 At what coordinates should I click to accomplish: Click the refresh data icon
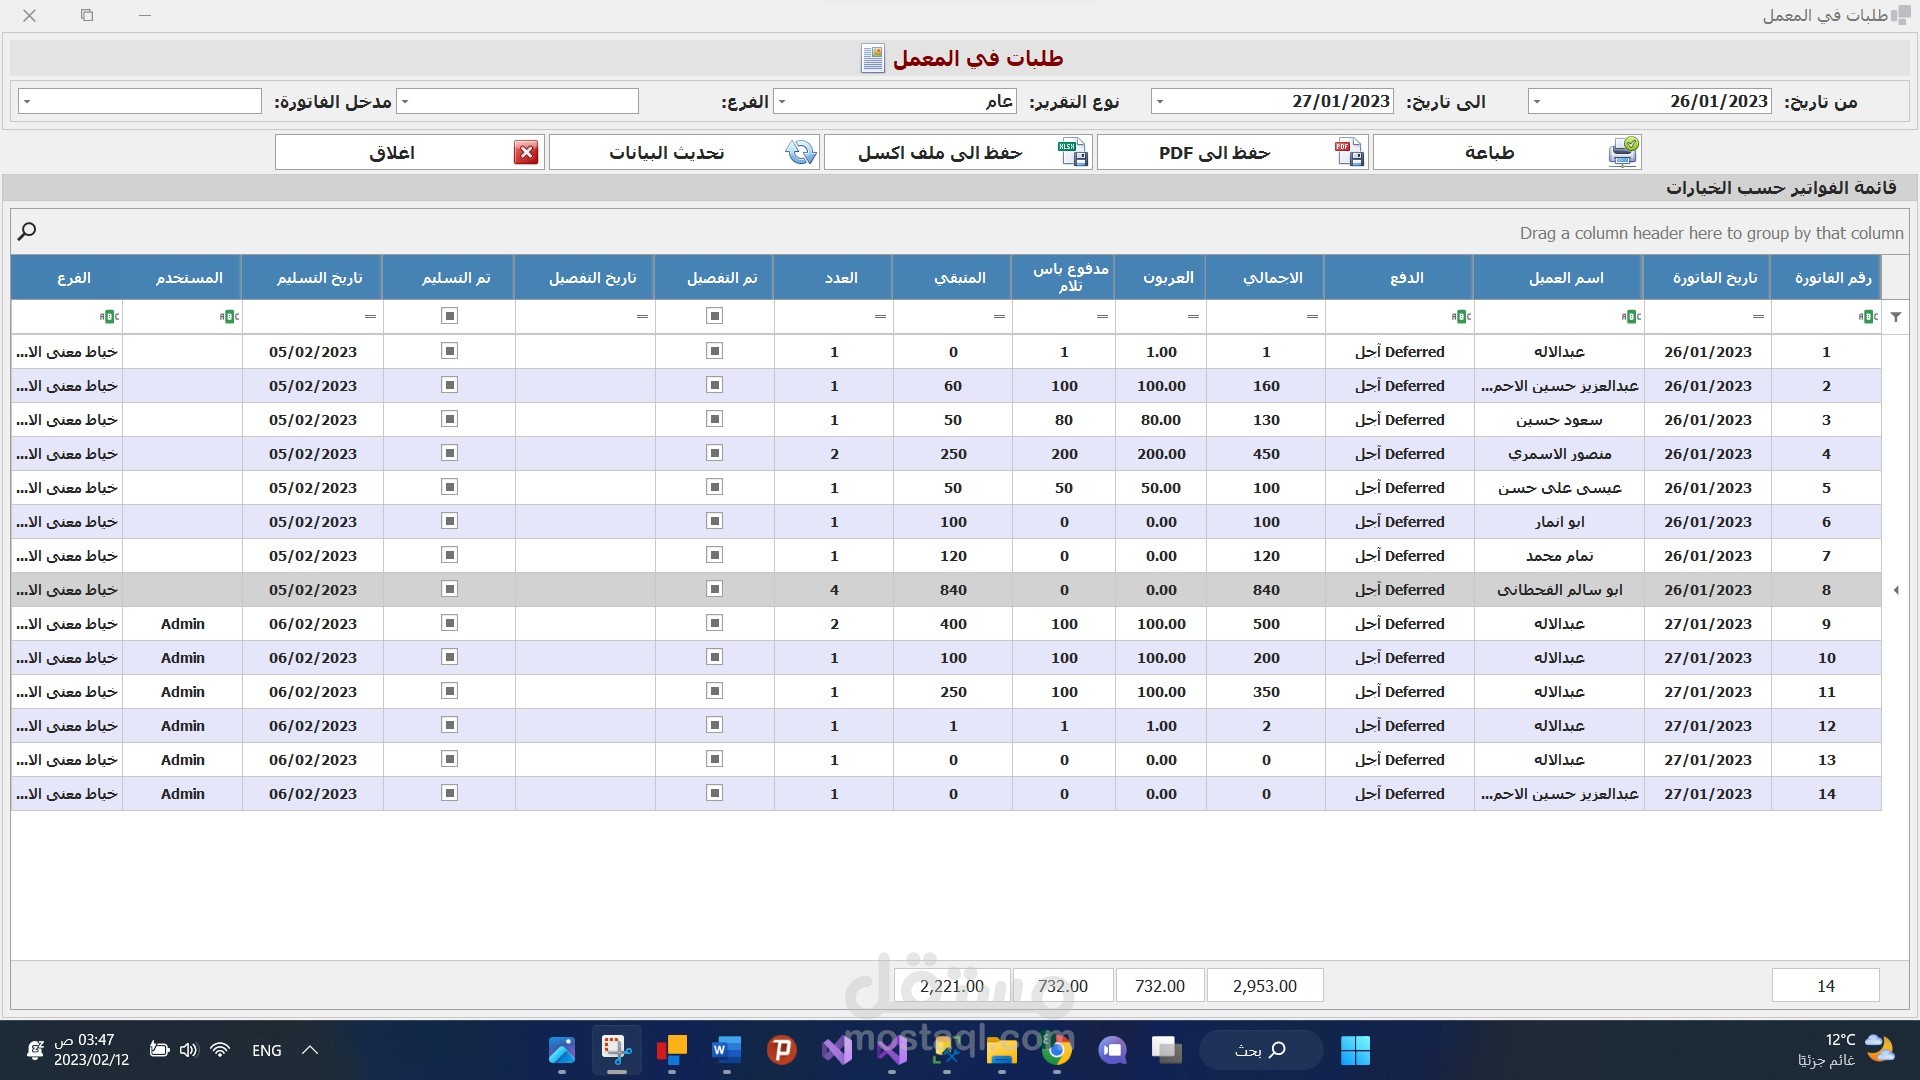[x=800, y=152]
